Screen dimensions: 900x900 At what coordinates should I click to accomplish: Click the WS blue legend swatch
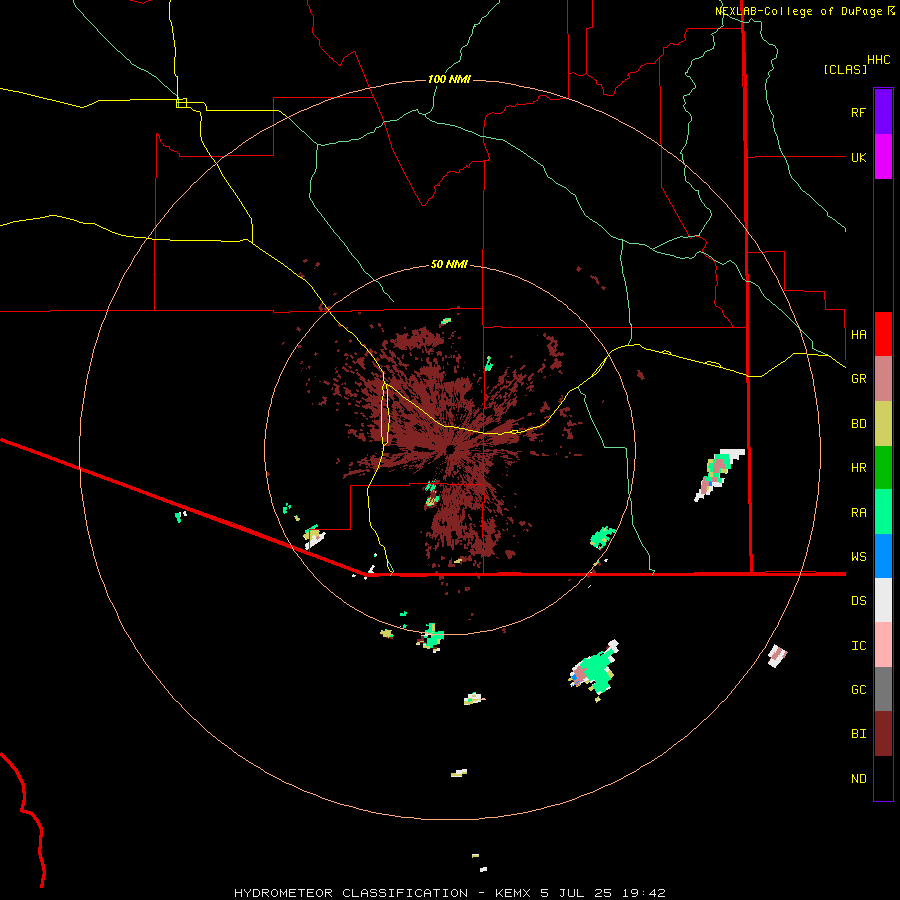point(883,556)
